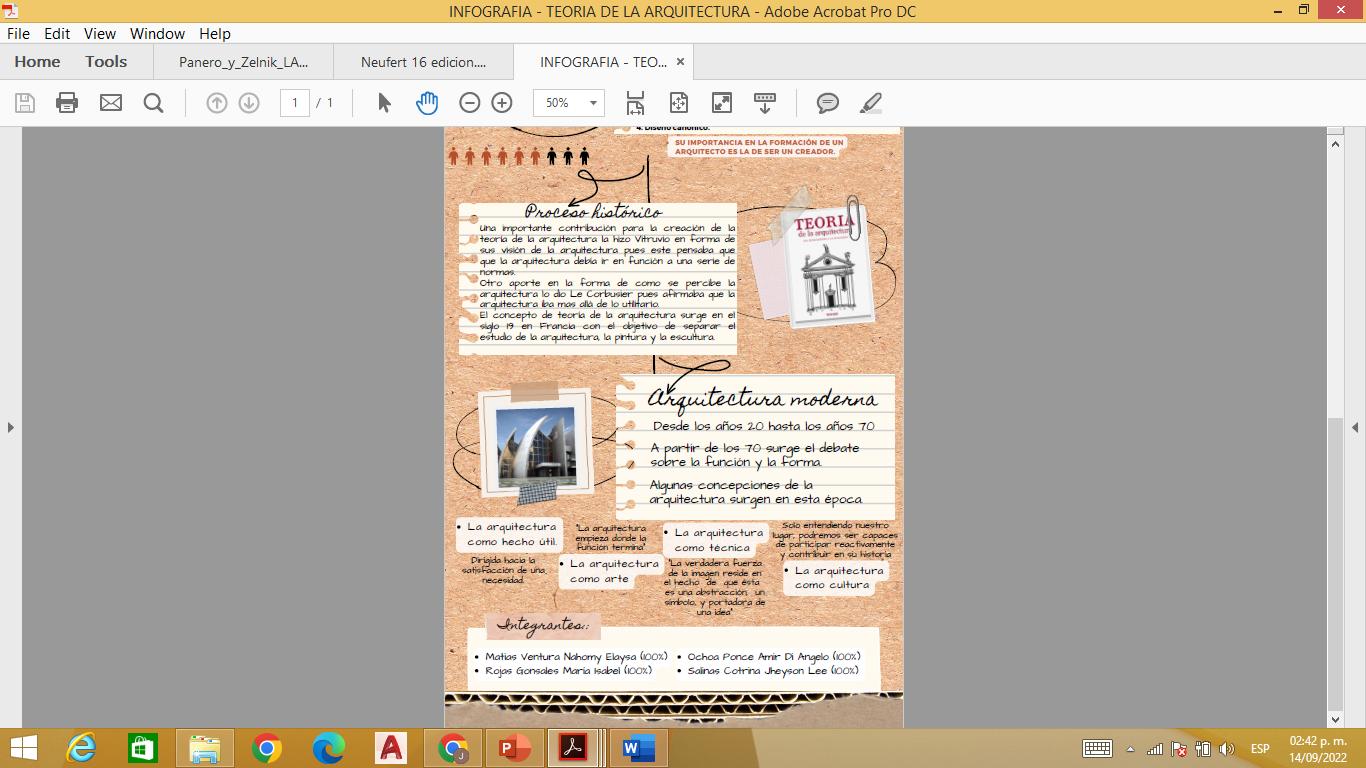Screen dimensions: 1366x768
Task: Open the Find text magnifier
Action: (x=153, y=102)
